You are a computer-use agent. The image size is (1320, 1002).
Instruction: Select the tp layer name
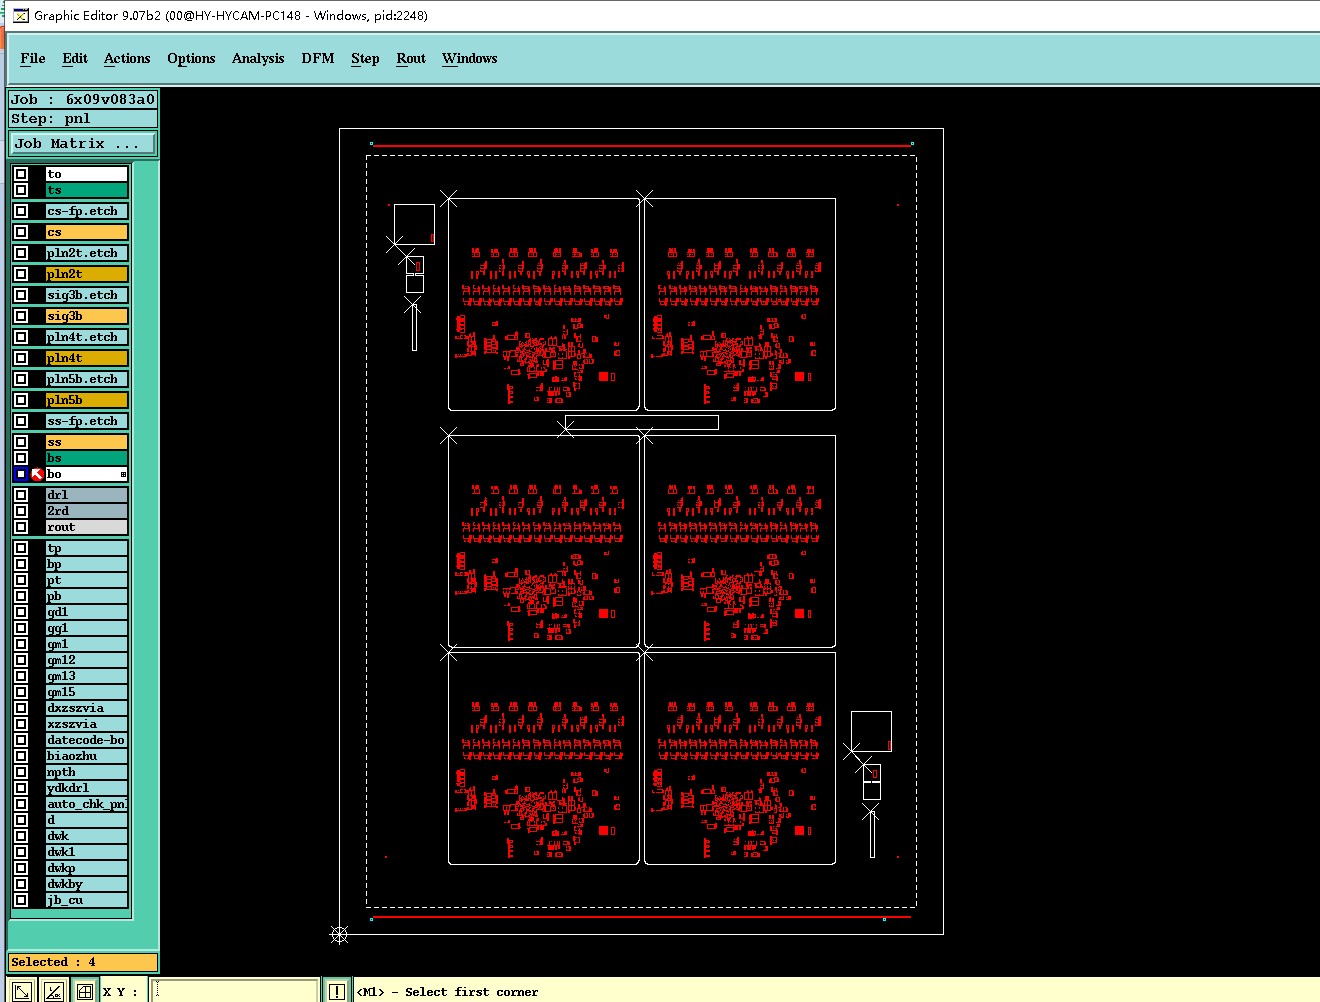[87, 548]
